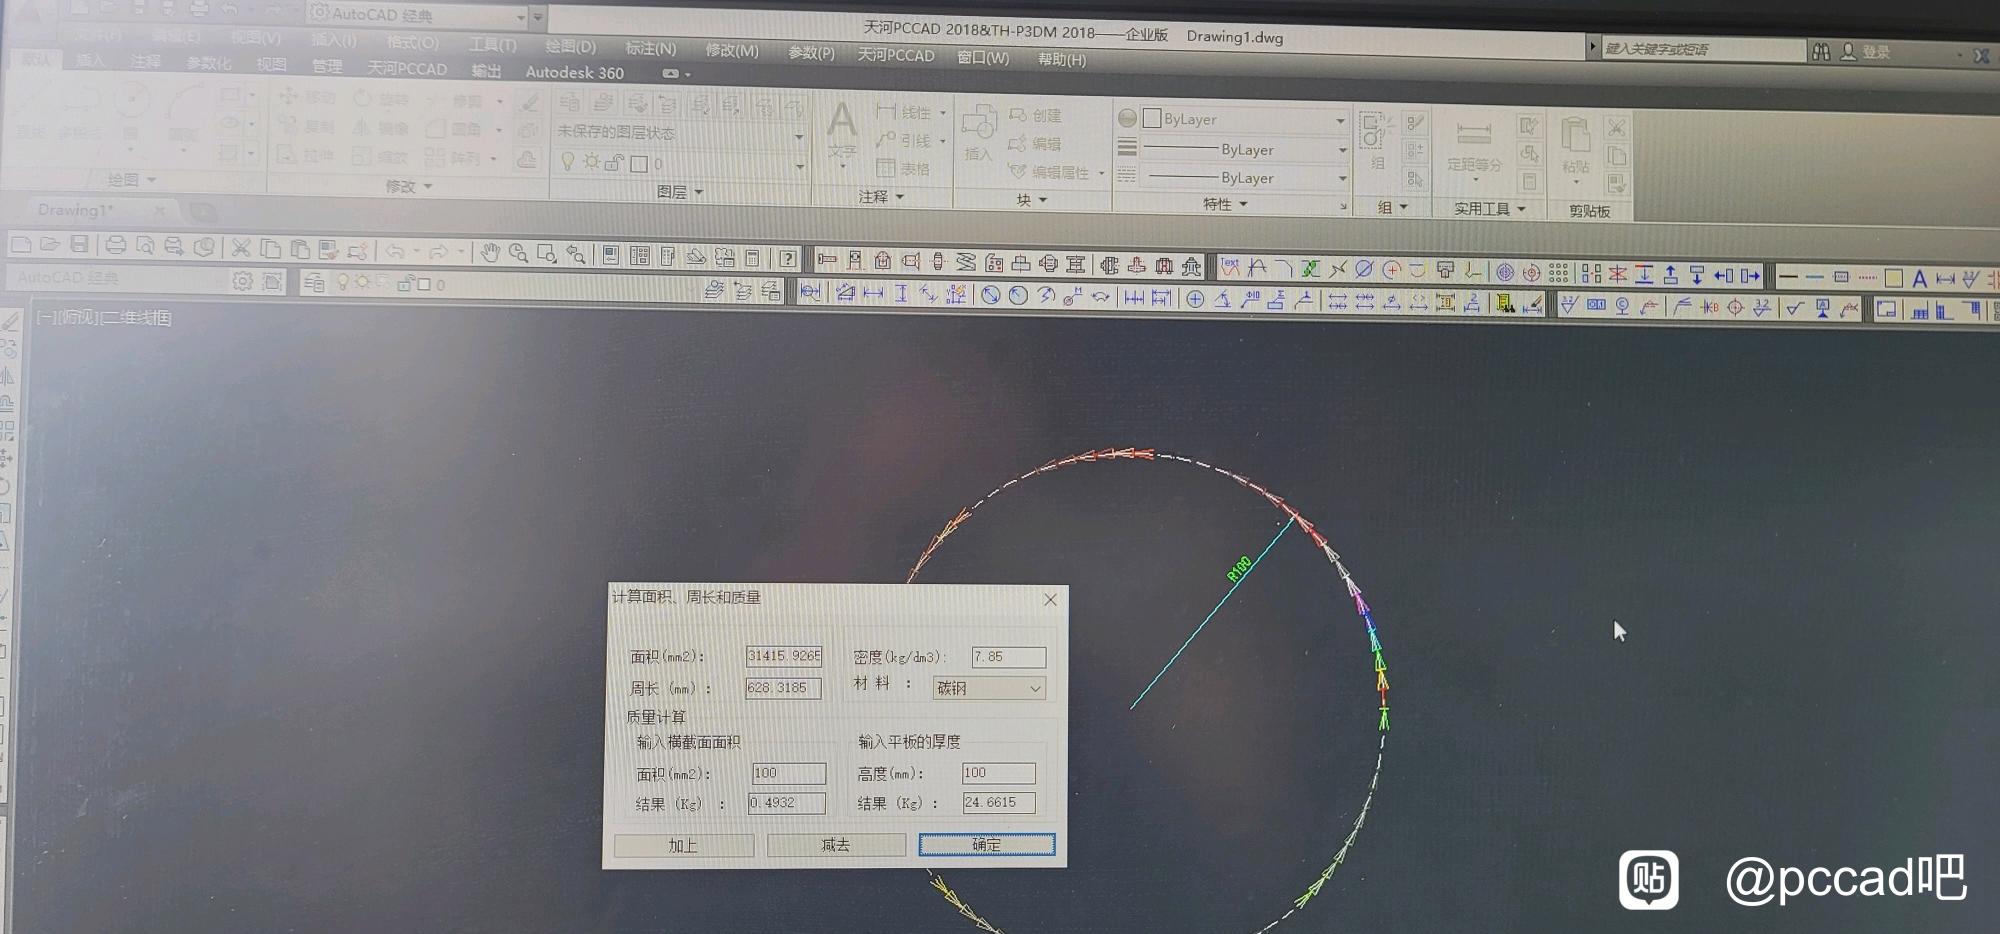Toggle layer lock icon in layers toolbar
Viewport: 2000px width, 934px height.
pyautogui.click(x=405, y=284)
